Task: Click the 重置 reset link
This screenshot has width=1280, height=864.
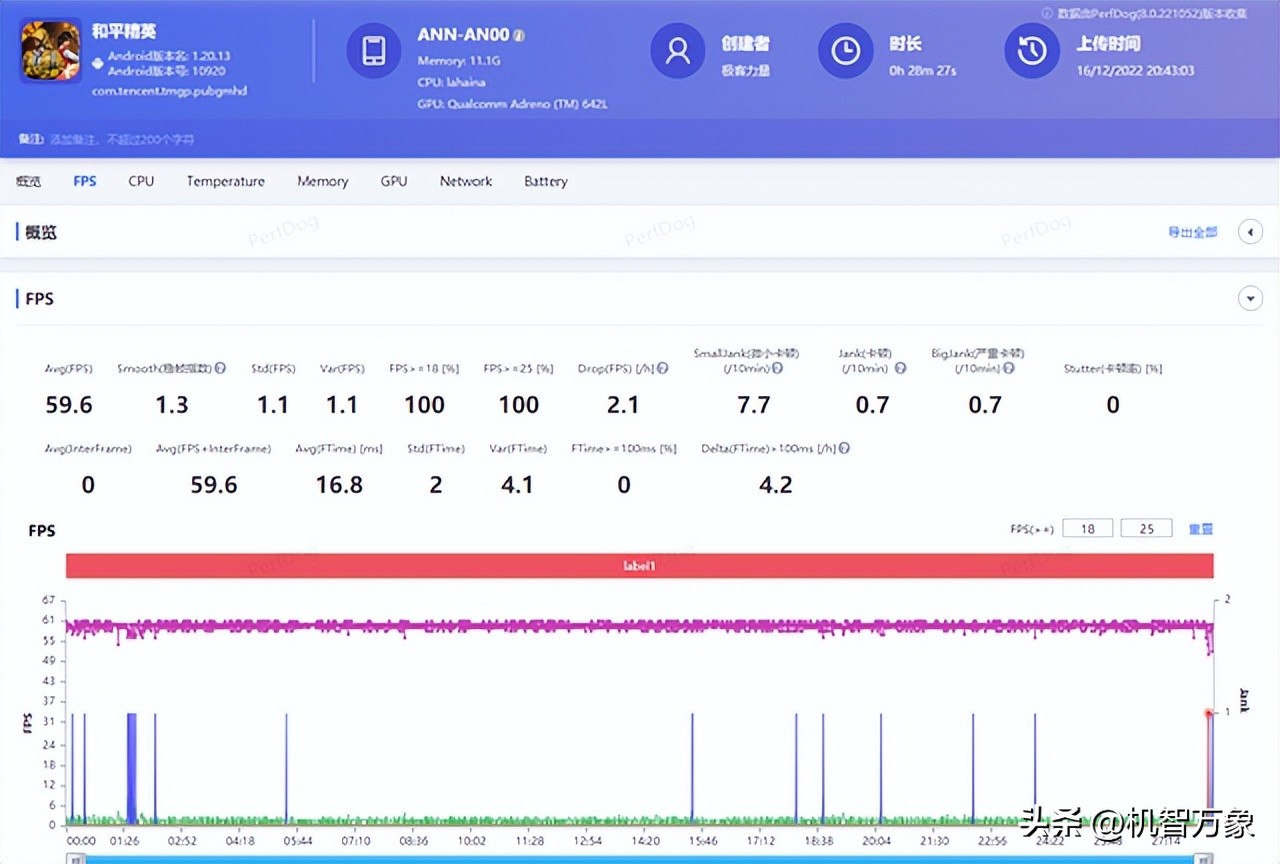Action: 1200,528
